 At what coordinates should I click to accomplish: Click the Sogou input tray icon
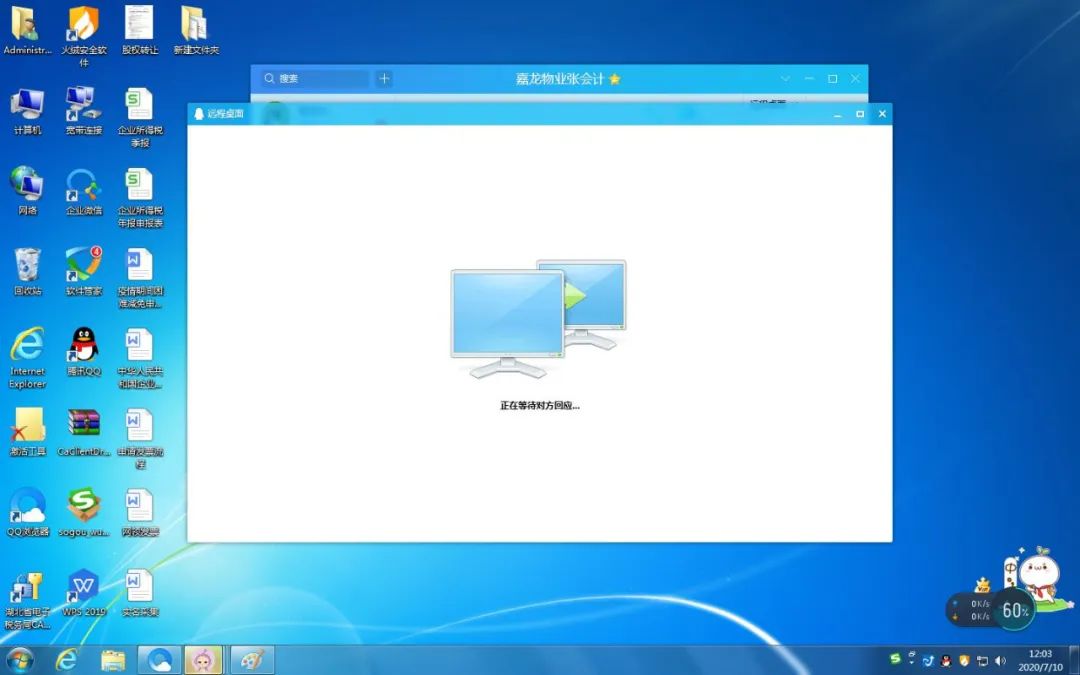[x=895, y=660]
